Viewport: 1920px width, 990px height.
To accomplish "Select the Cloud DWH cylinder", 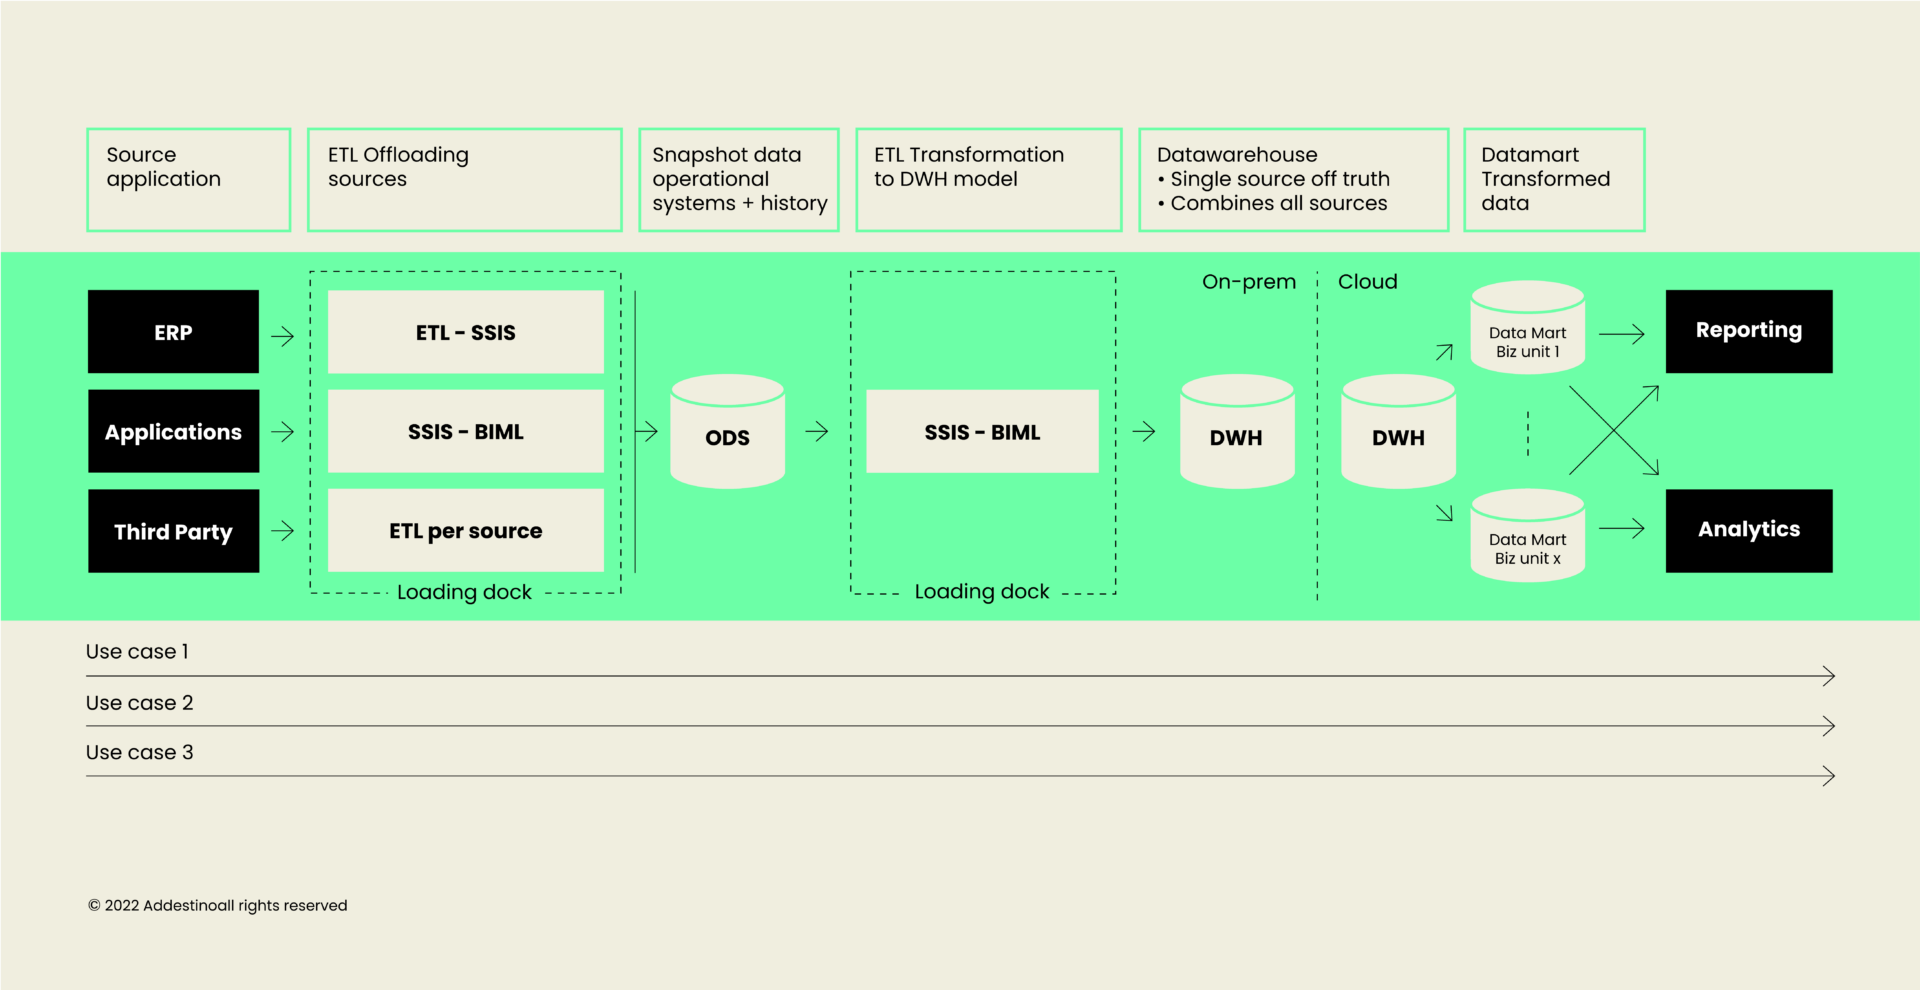I will [x=1398, y=431].
